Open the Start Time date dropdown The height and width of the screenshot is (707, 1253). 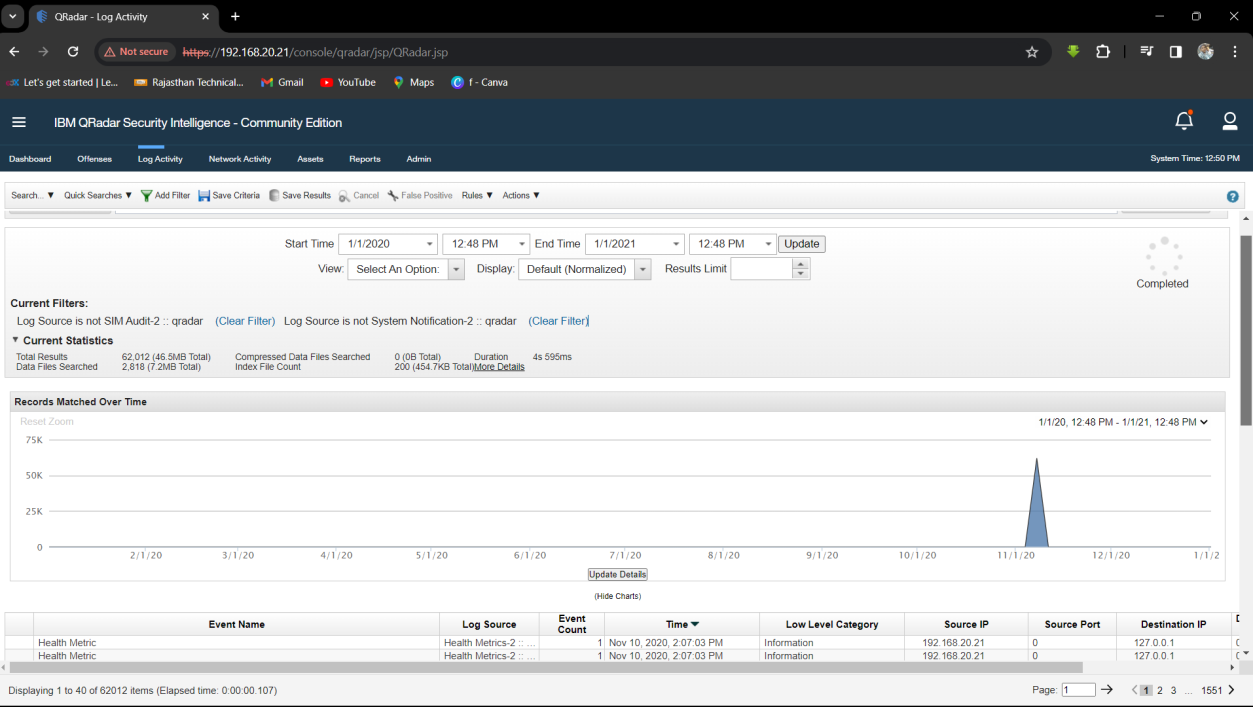(x=430, y=244)
